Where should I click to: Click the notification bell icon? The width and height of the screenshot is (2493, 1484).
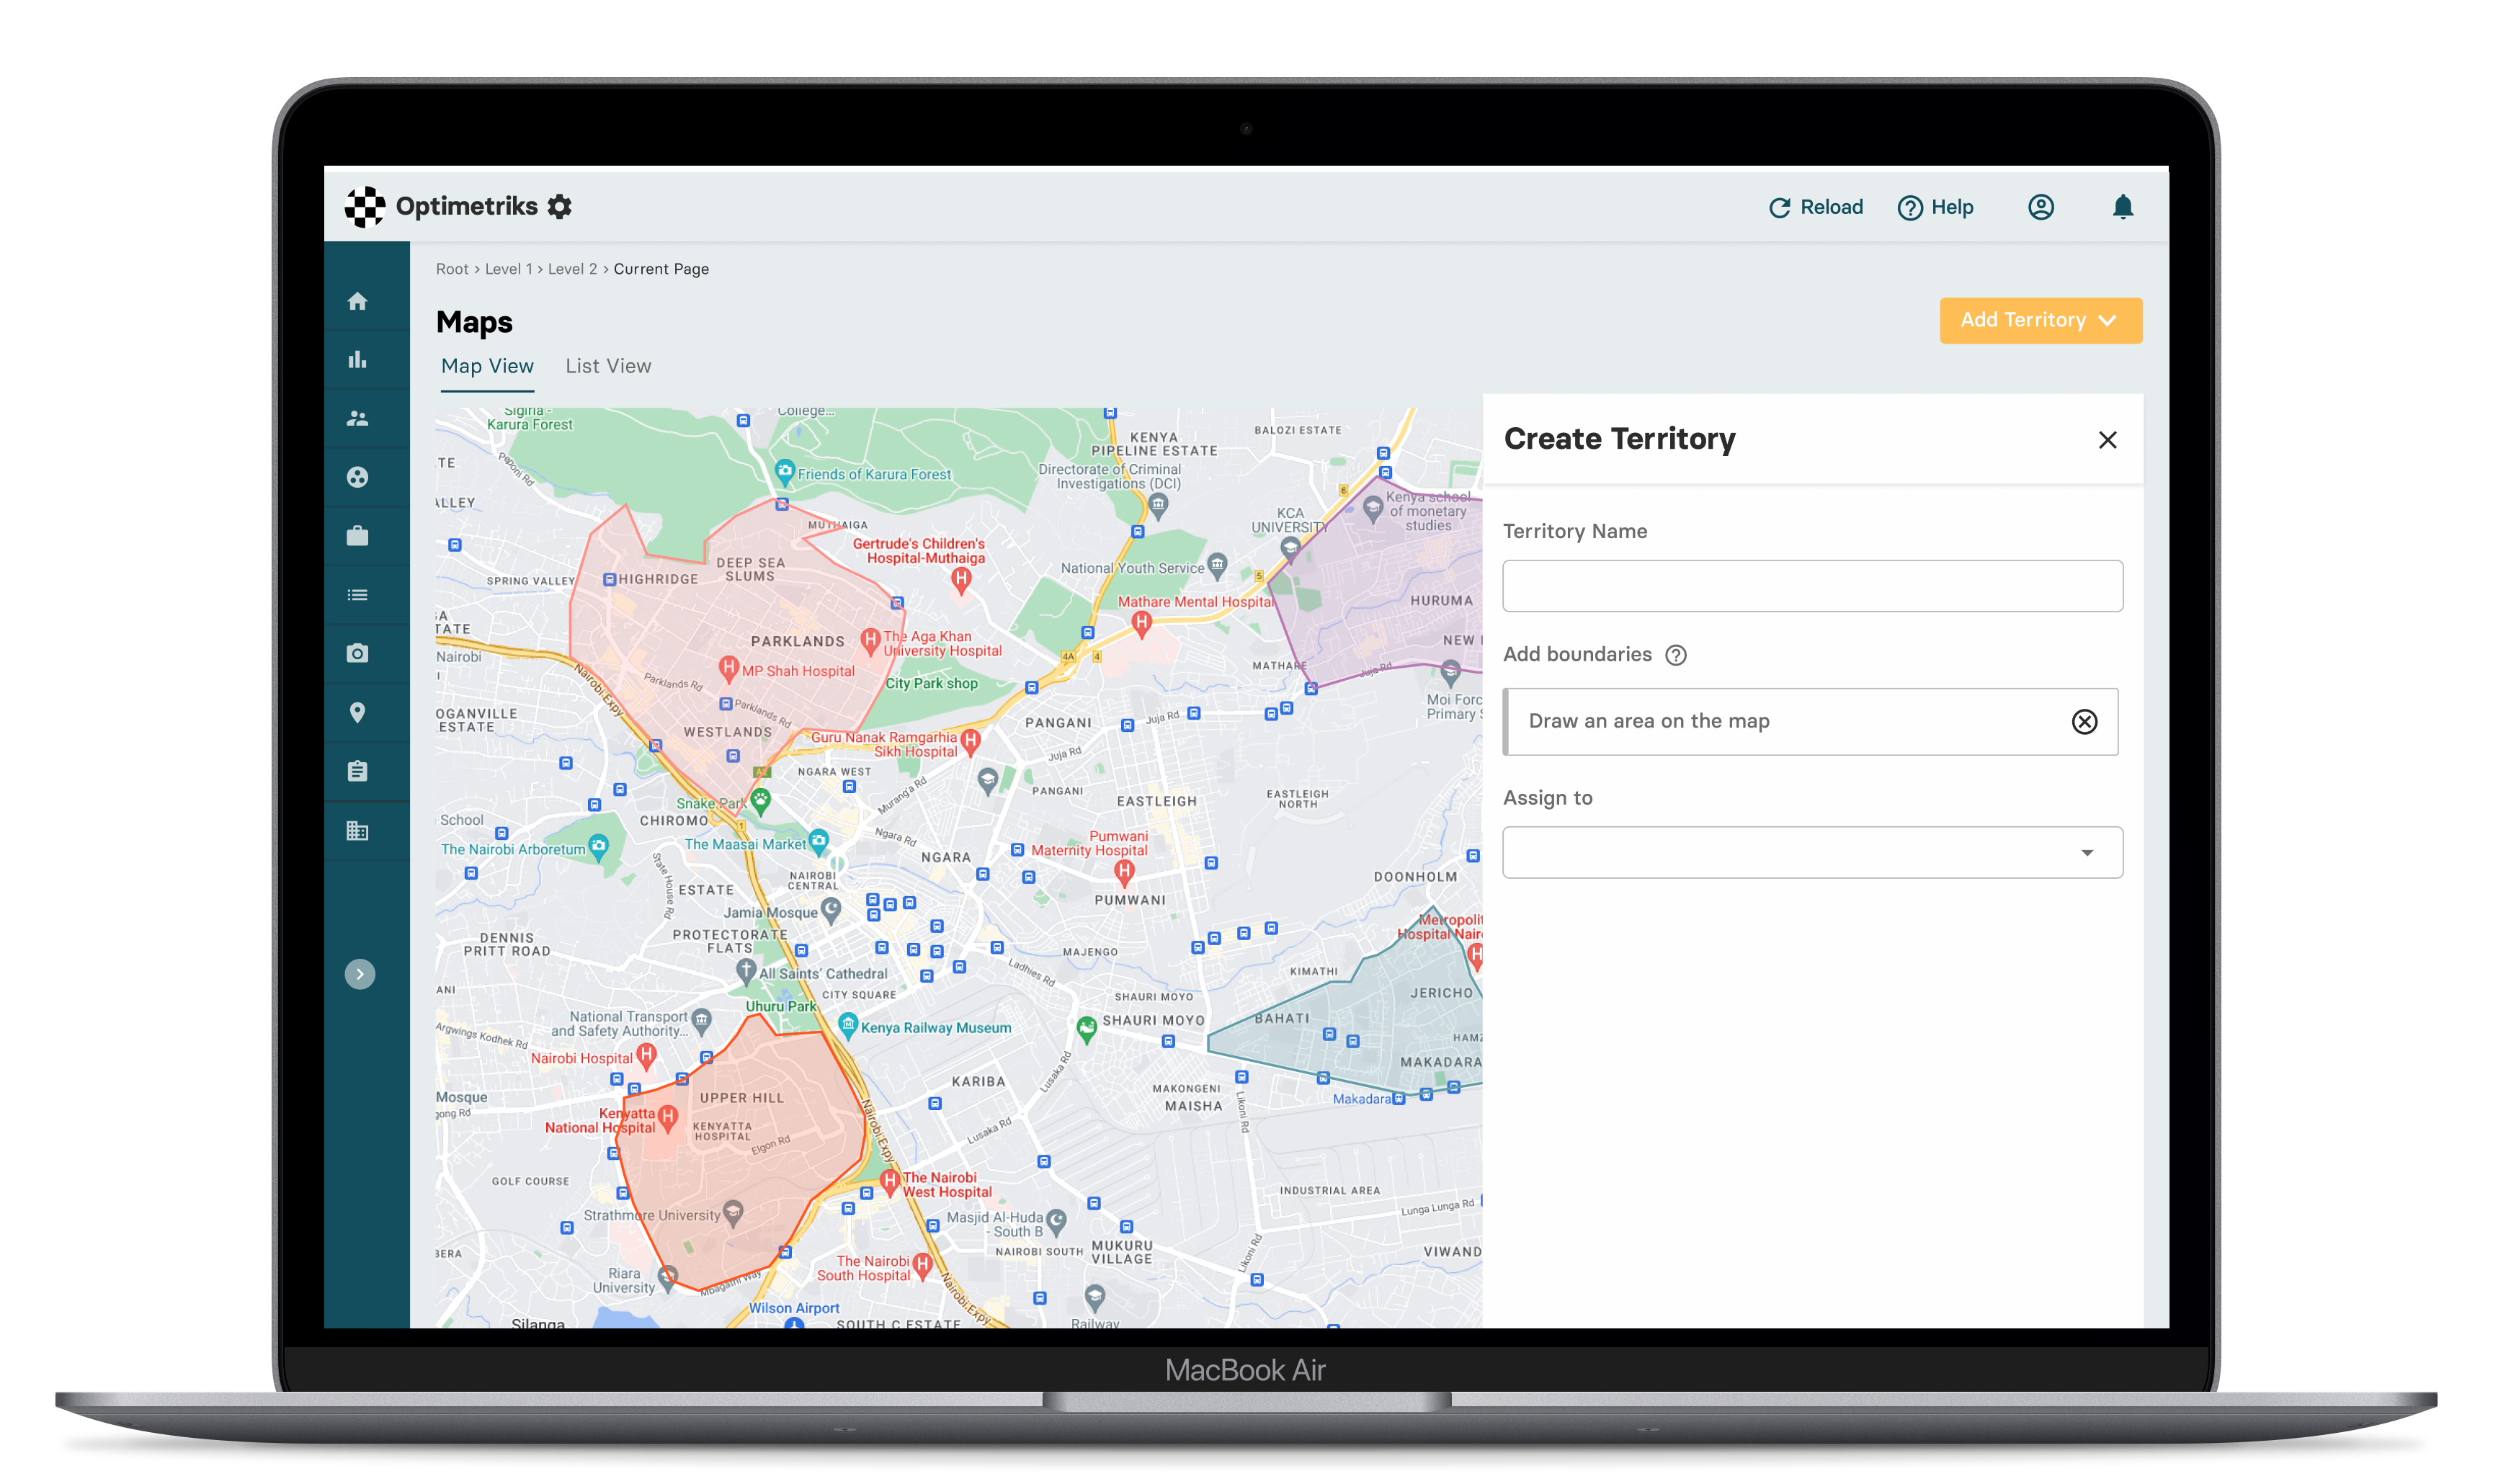[2122, 207]
